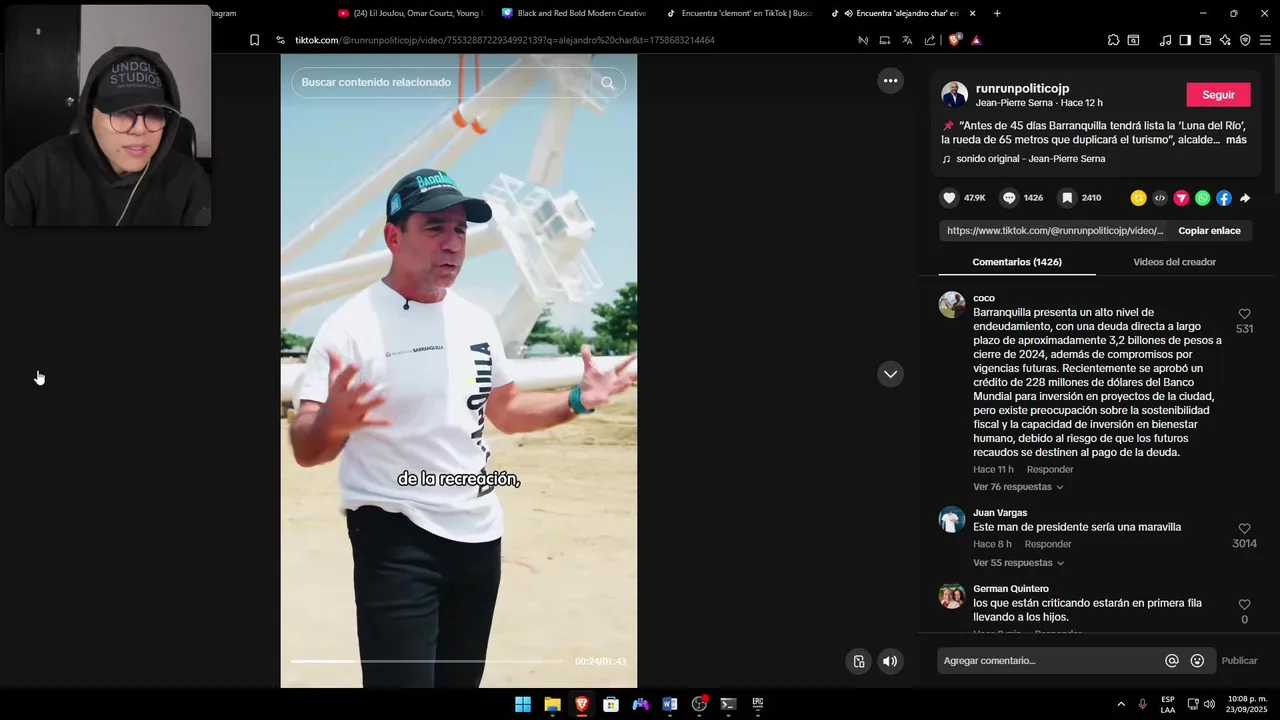Toggle auto-scroll icon beside the volume button

pos(859,661)
